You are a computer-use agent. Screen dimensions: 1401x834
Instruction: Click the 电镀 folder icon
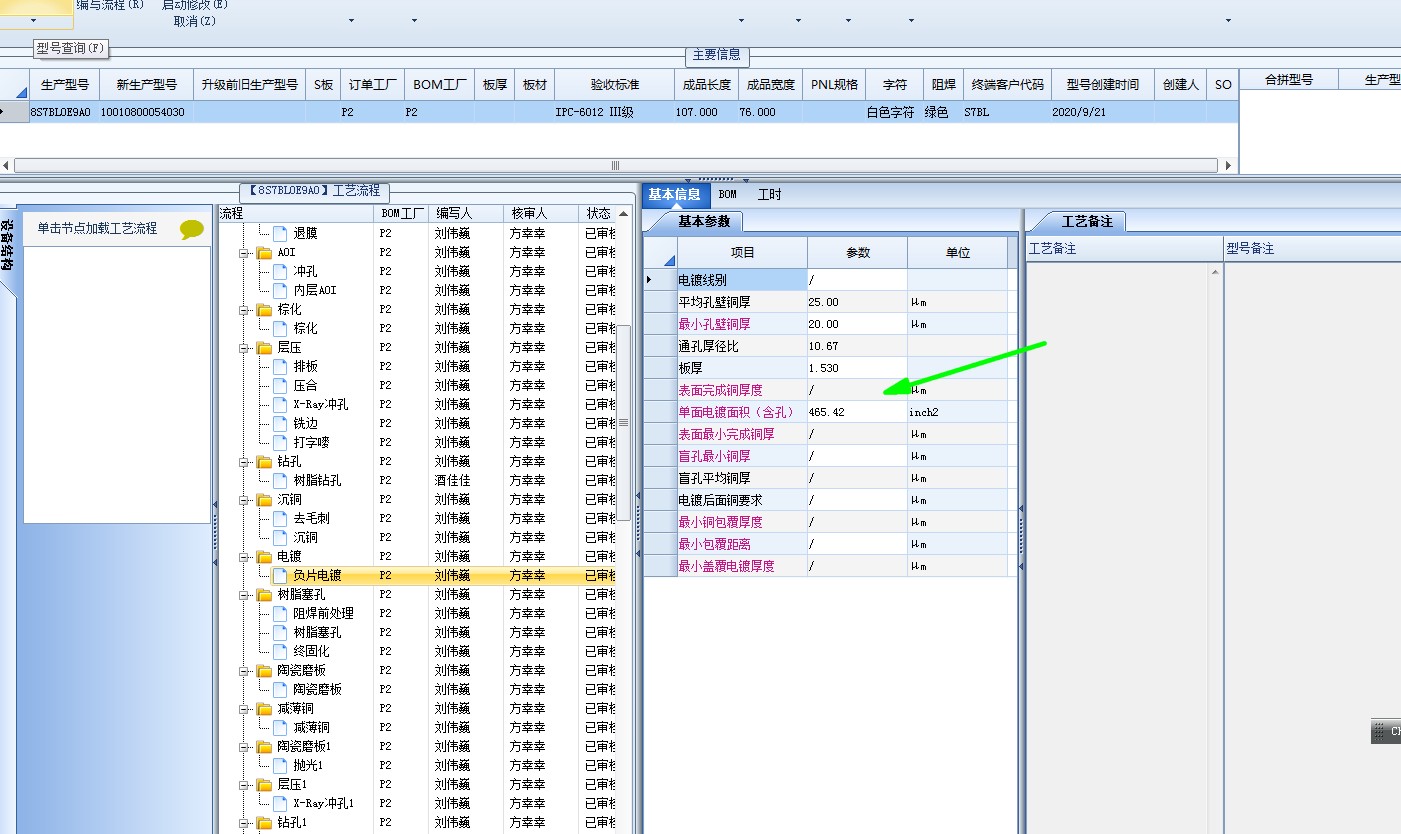click(x=264, y=557)
